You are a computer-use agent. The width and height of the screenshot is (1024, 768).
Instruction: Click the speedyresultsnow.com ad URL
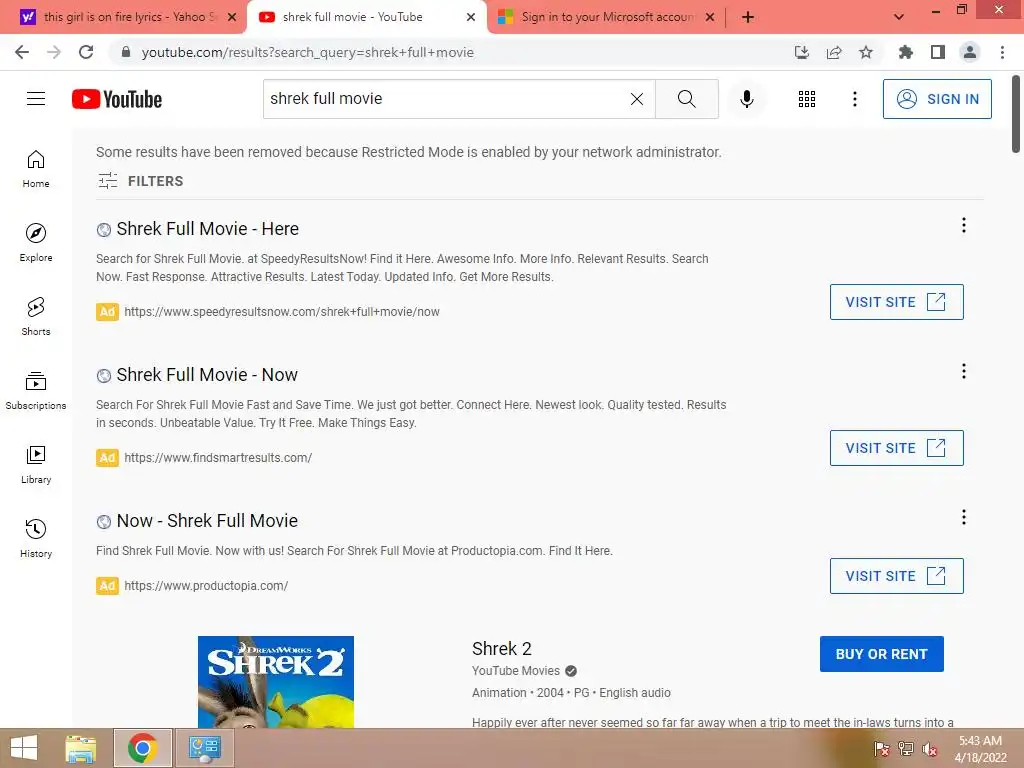281,312
